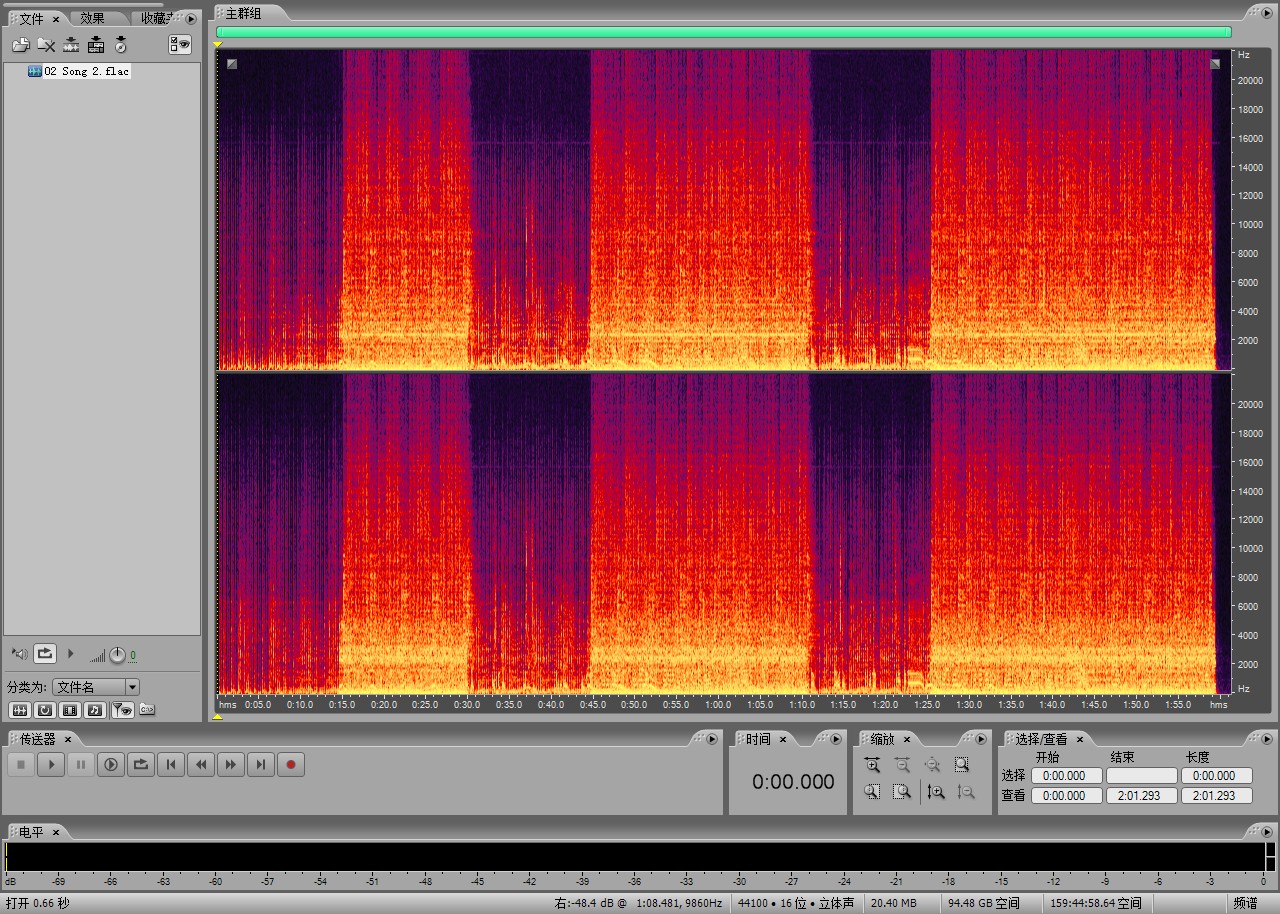Click the close file icon with X

[46, 45]
